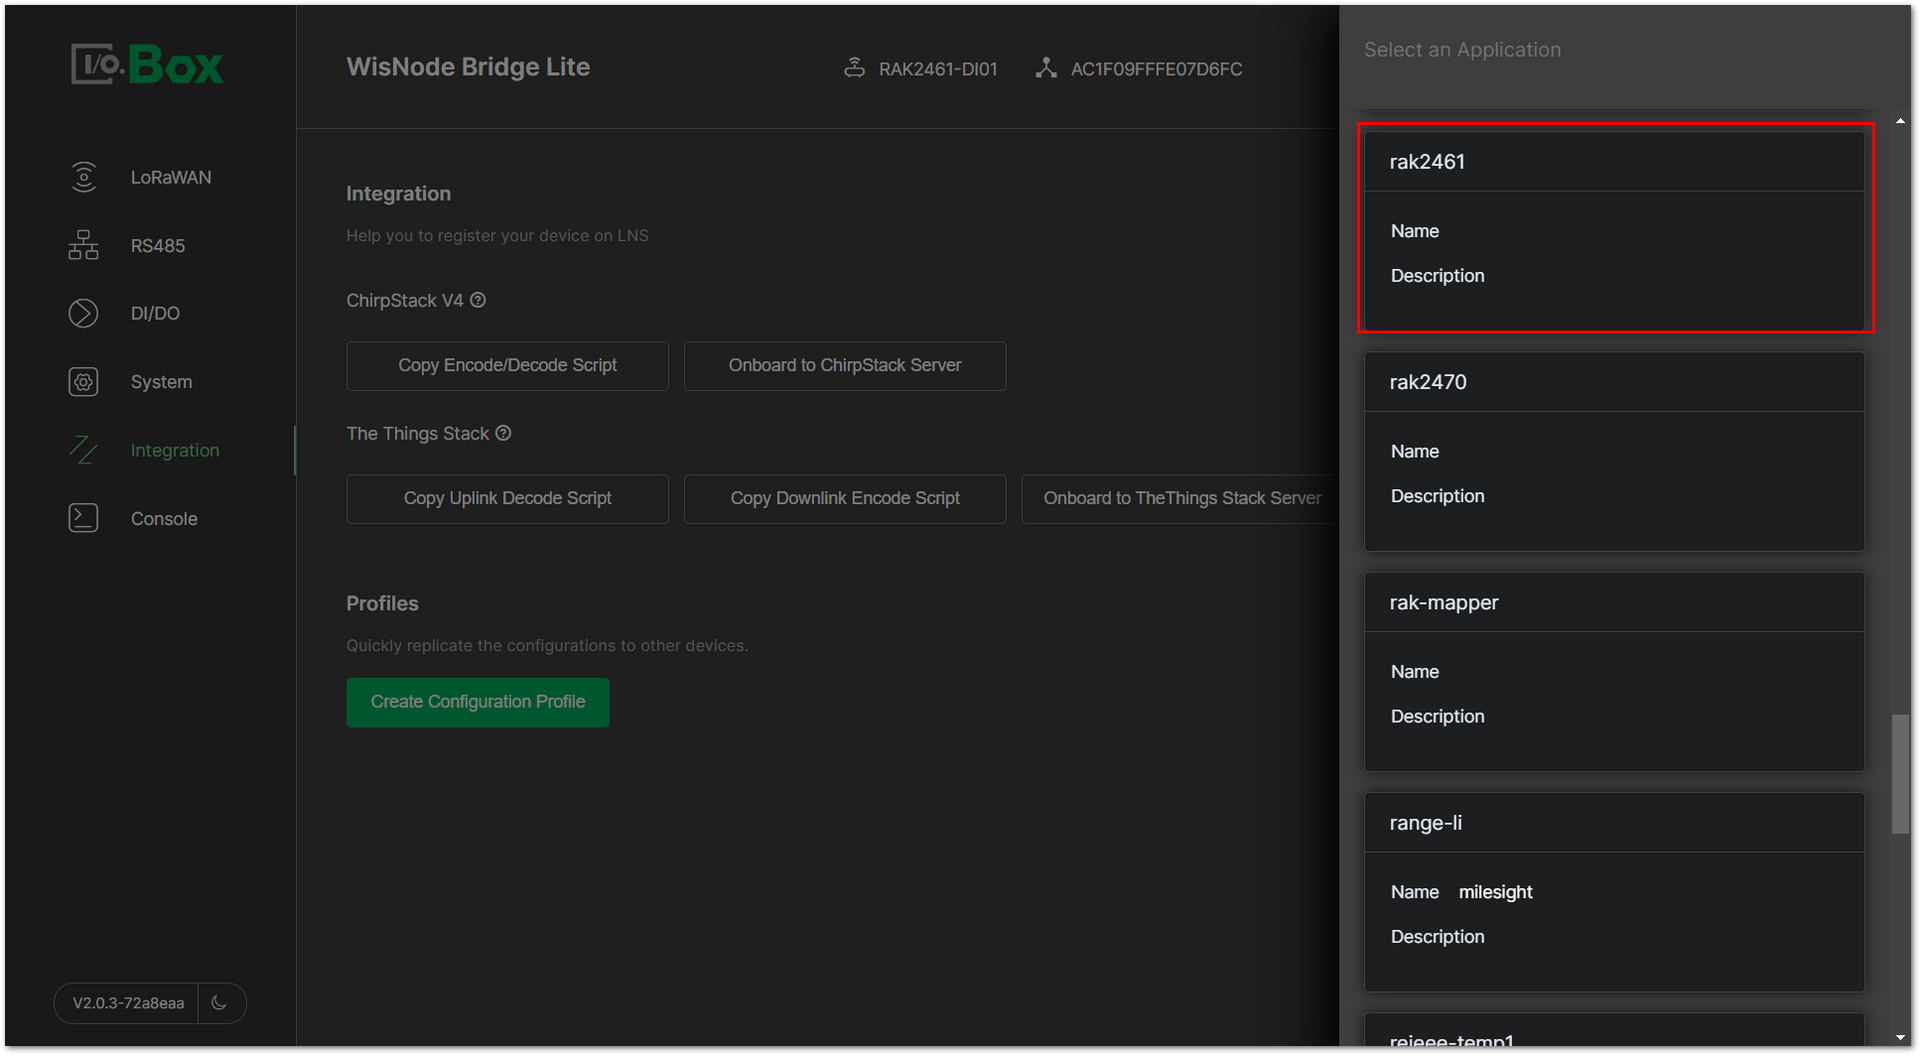The height and width of the screenshot is (1055, 1920).
Task: Click the System gear icon in sidebar
Action: coord(84,382)
